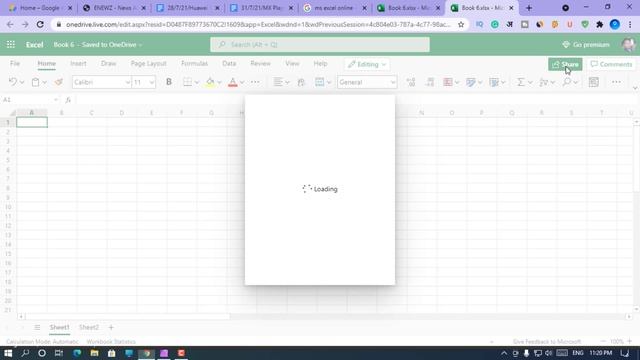This screenshot has width=640, height=360.
Task: Open the Windows Start menu
Action: tap(8, 353)
